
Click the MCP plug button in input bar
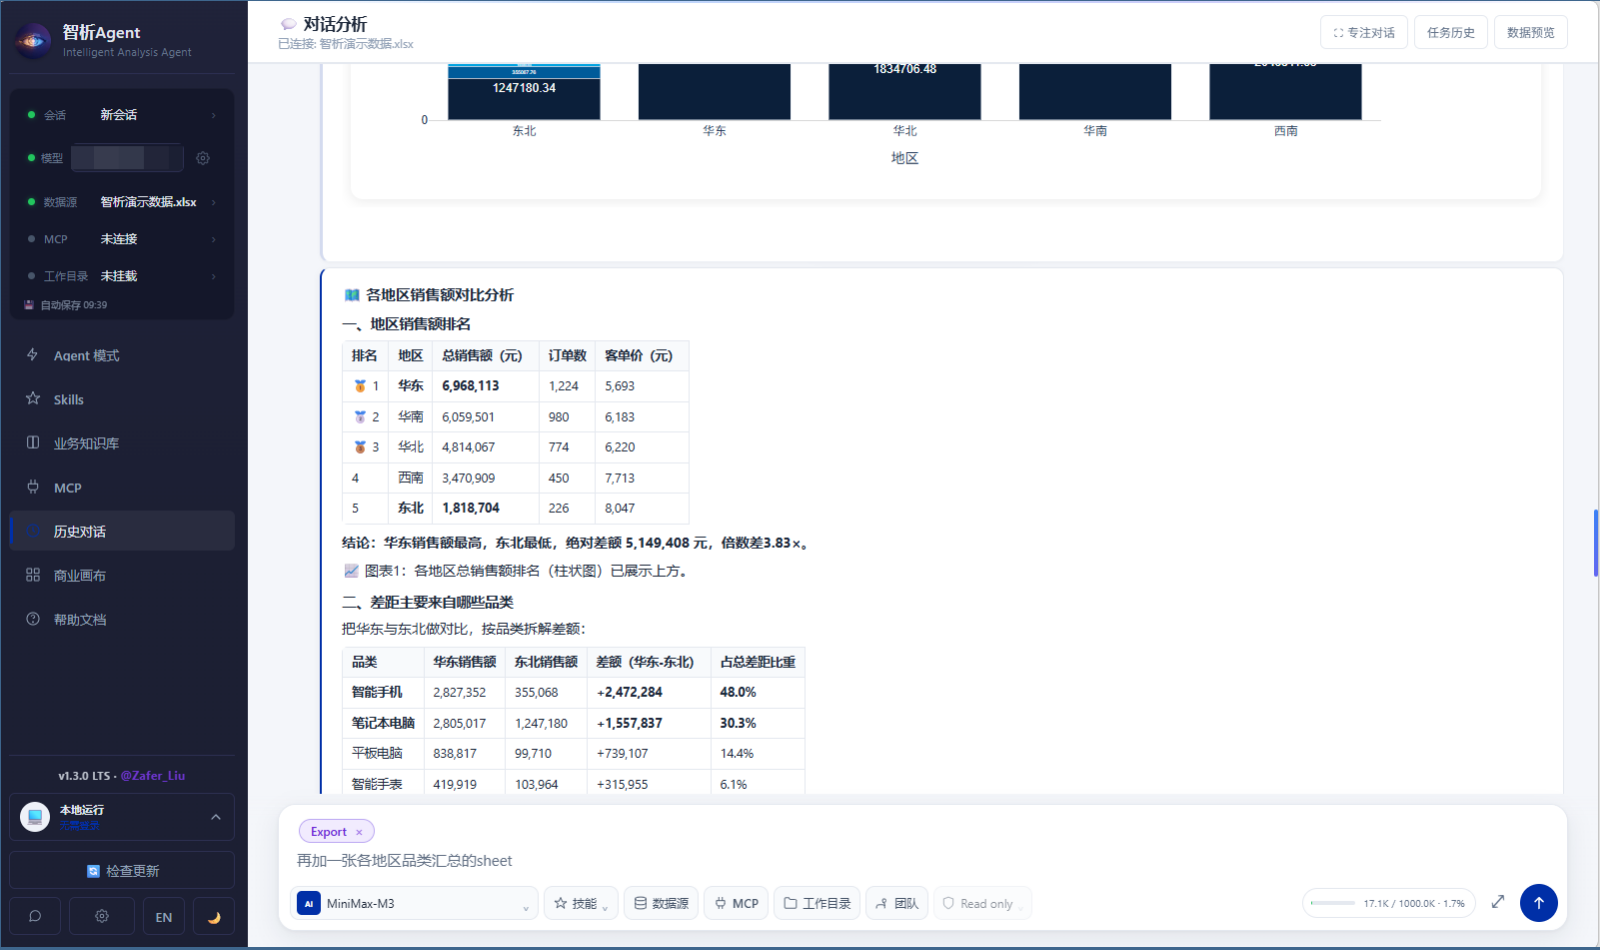[737, 903]
